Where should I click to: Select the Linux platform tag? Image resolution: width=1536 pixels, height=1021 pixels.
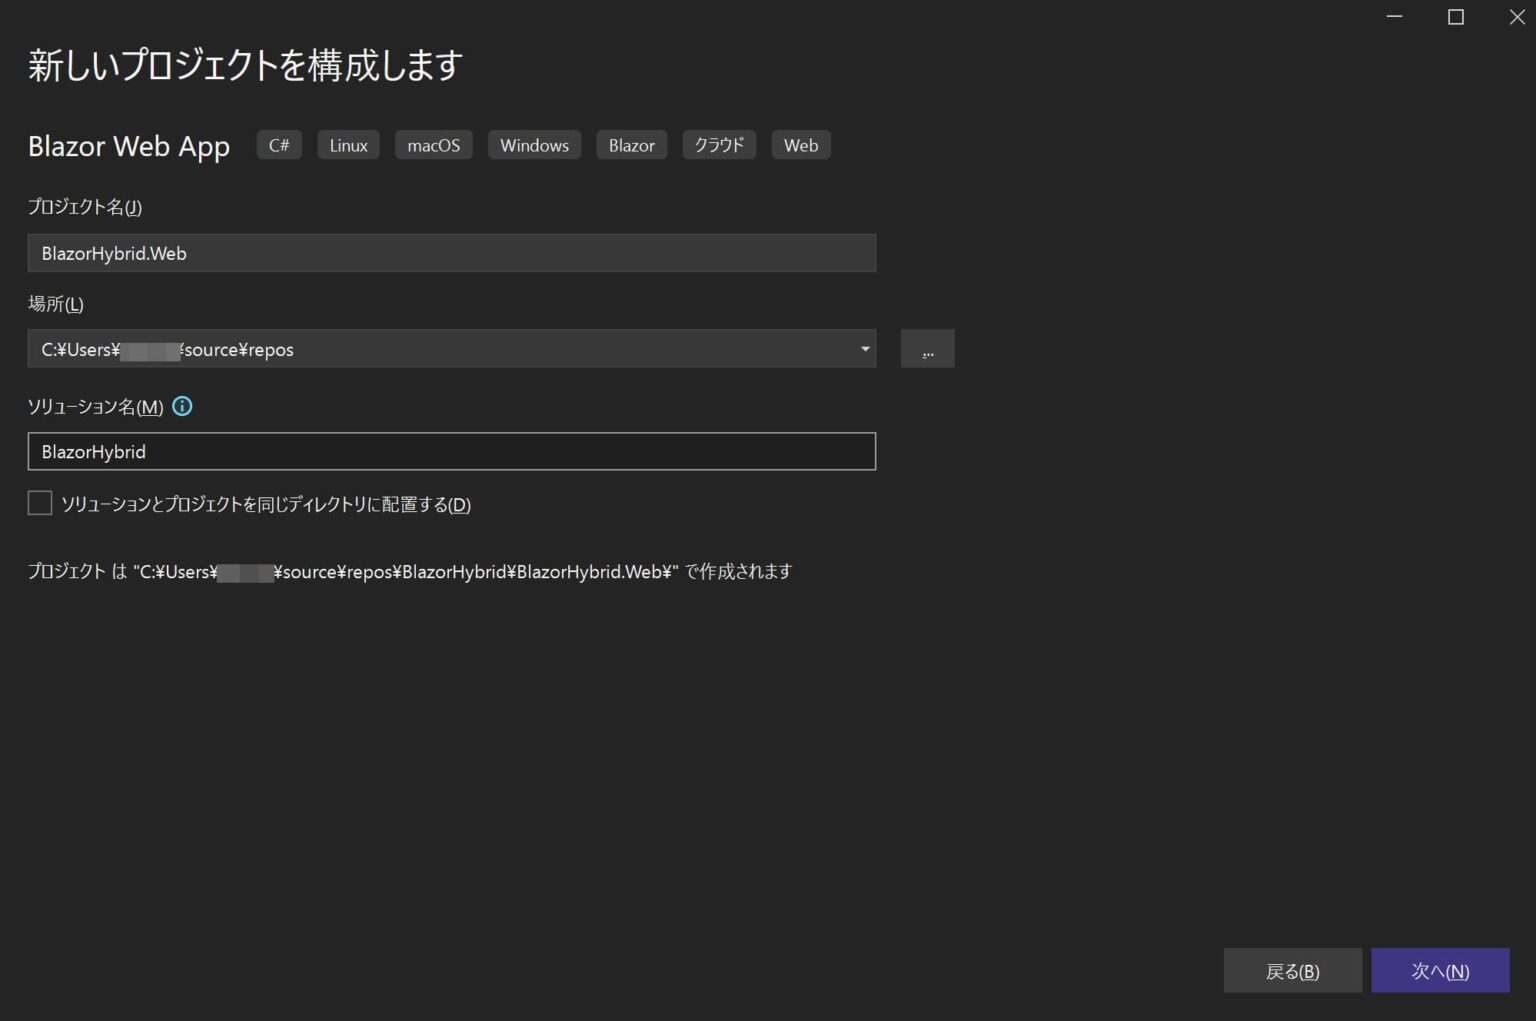[x=347, y=144]
